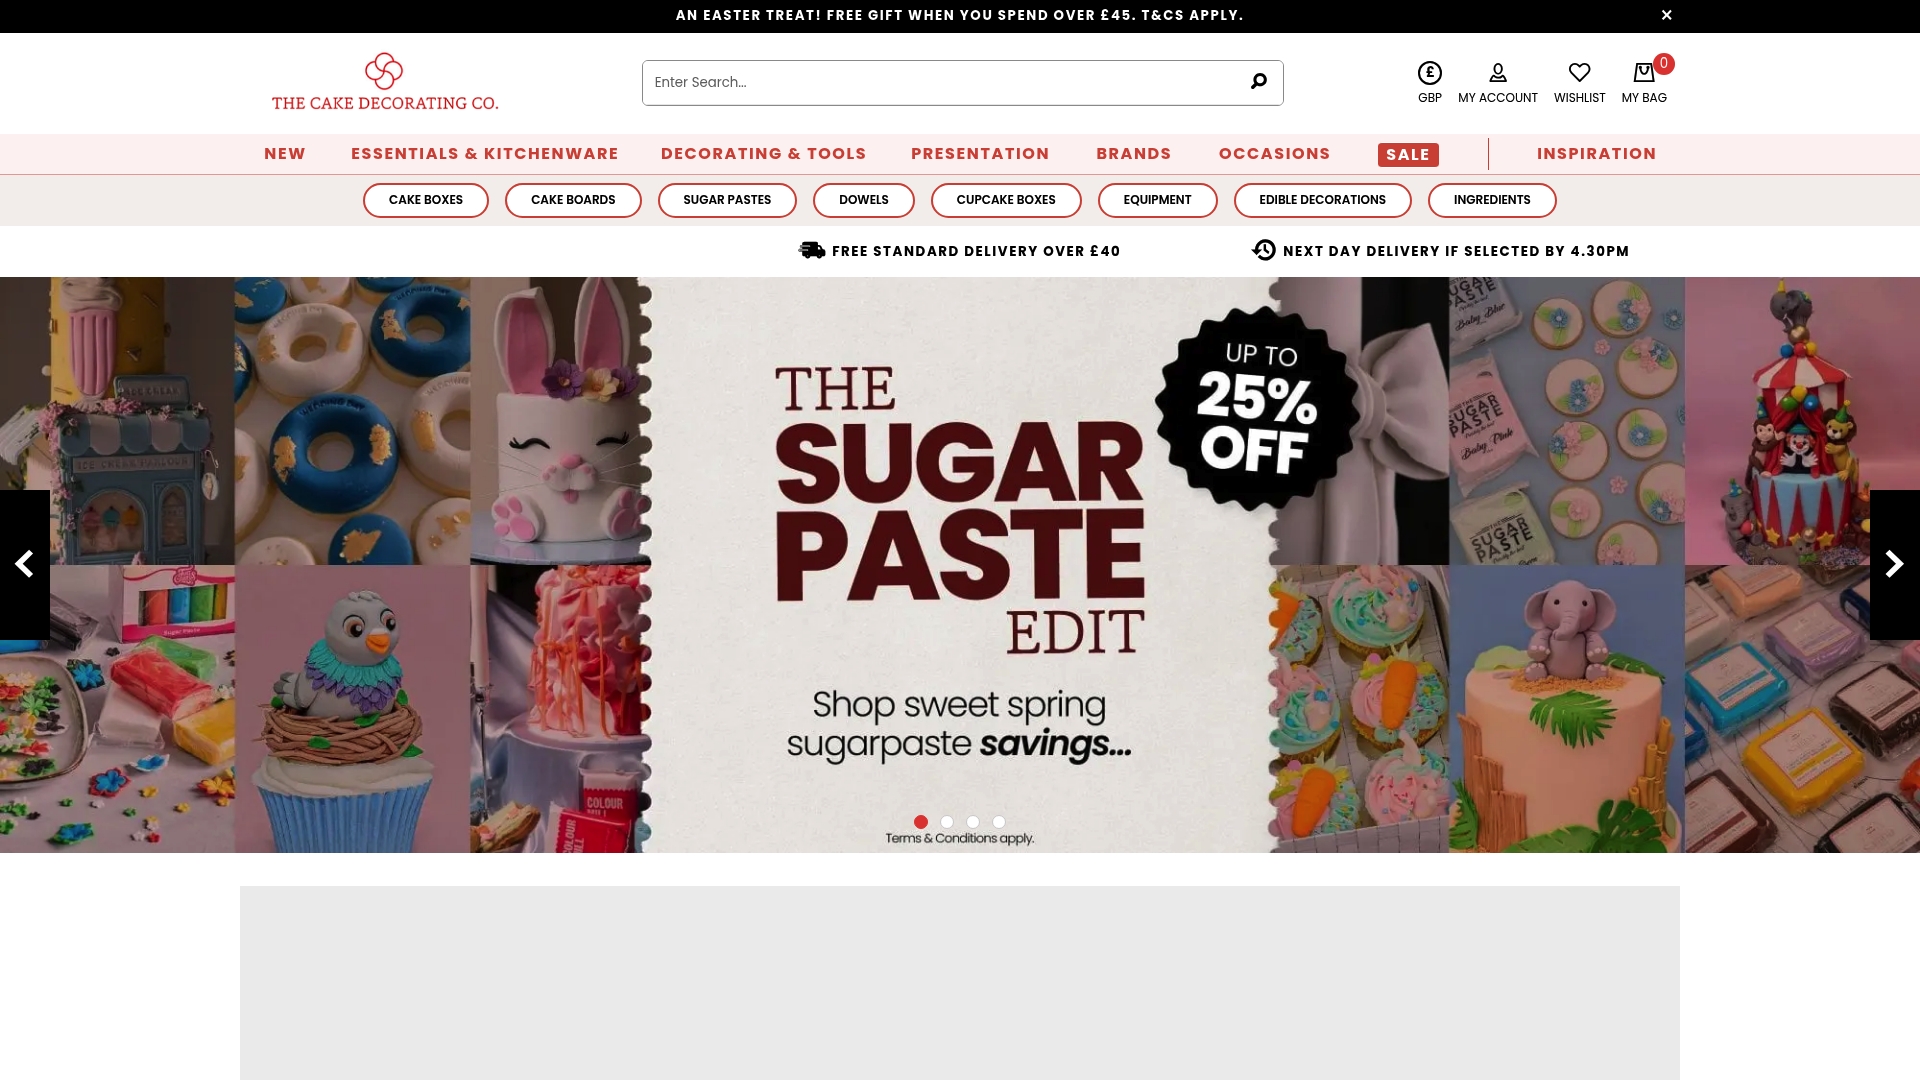Open the Decorating & Tools menu

(x=763, y=154)
